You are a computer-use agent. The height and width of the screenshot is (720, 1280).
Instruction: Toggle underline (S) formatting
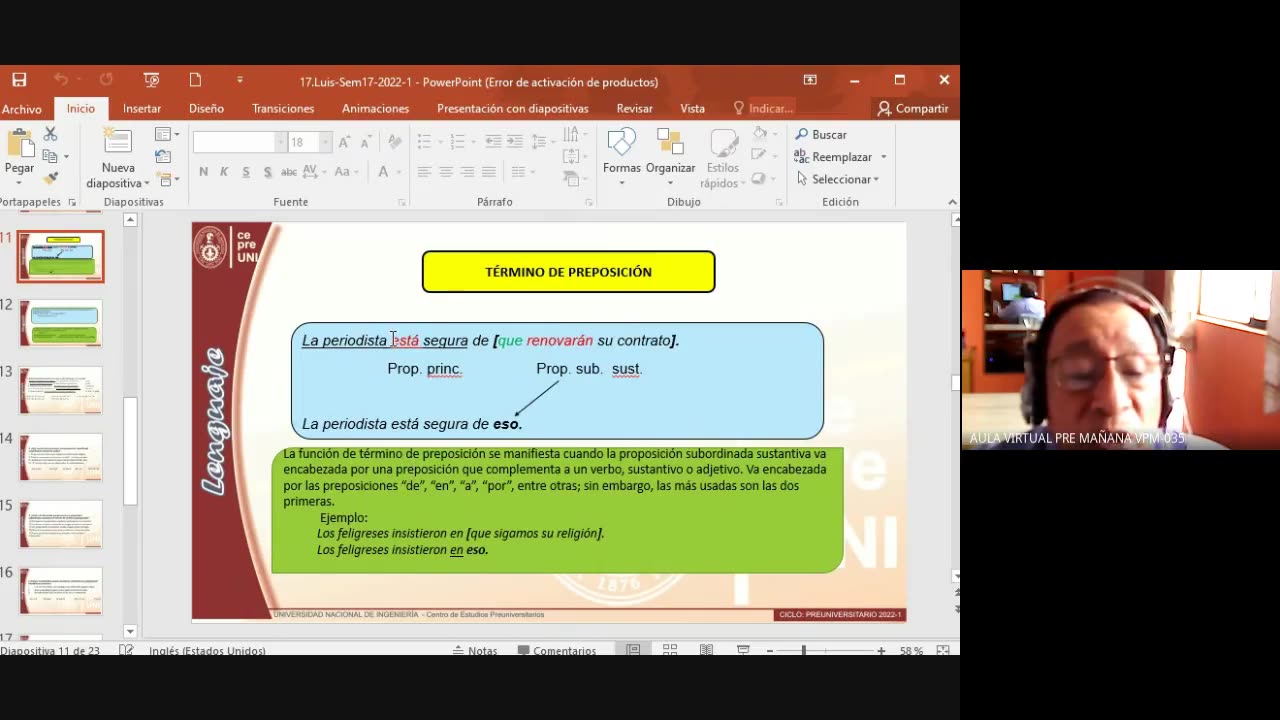pyautogui.click(x=246, y=172)
